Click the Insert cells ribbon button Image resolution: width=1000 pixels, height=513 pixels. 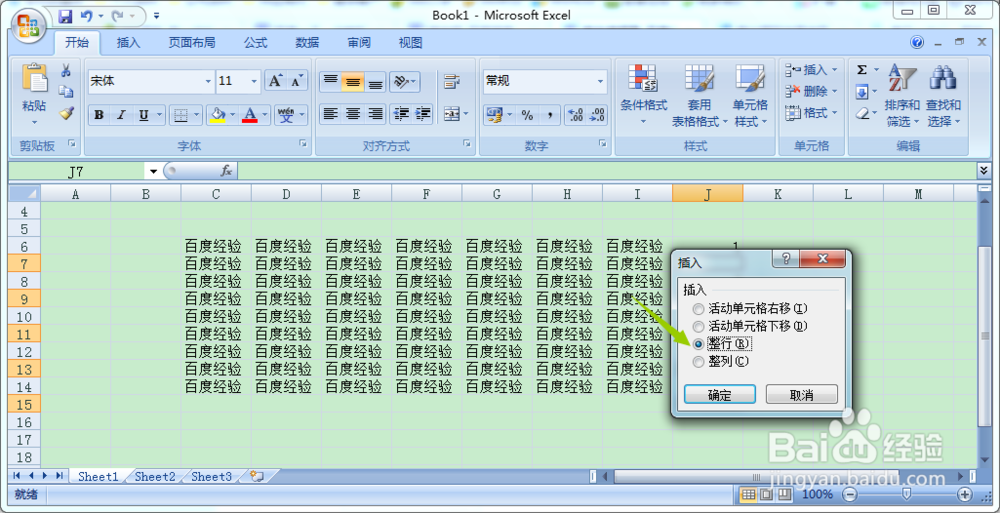pyautogui.click(x=811, y=70)
